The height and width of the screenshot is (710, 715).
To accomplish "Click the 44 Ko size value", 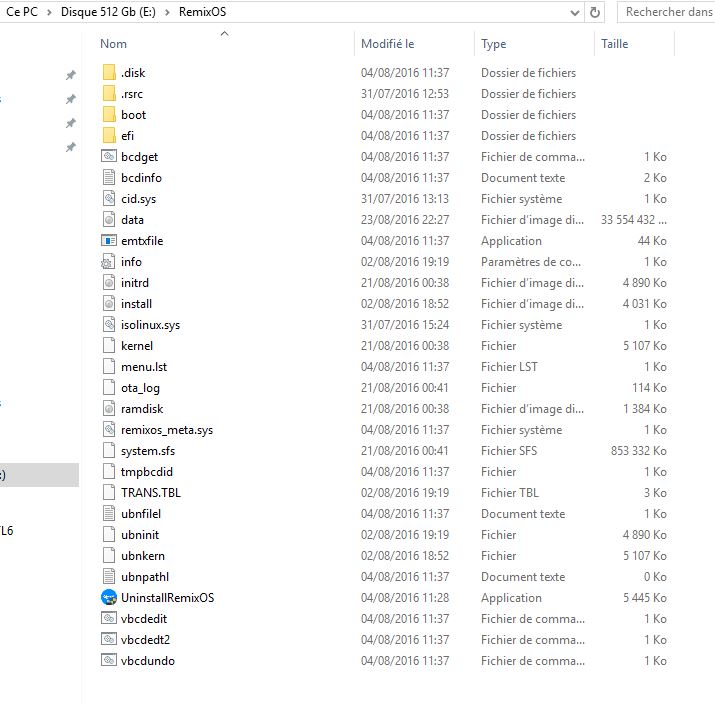I will pos(652,241).
